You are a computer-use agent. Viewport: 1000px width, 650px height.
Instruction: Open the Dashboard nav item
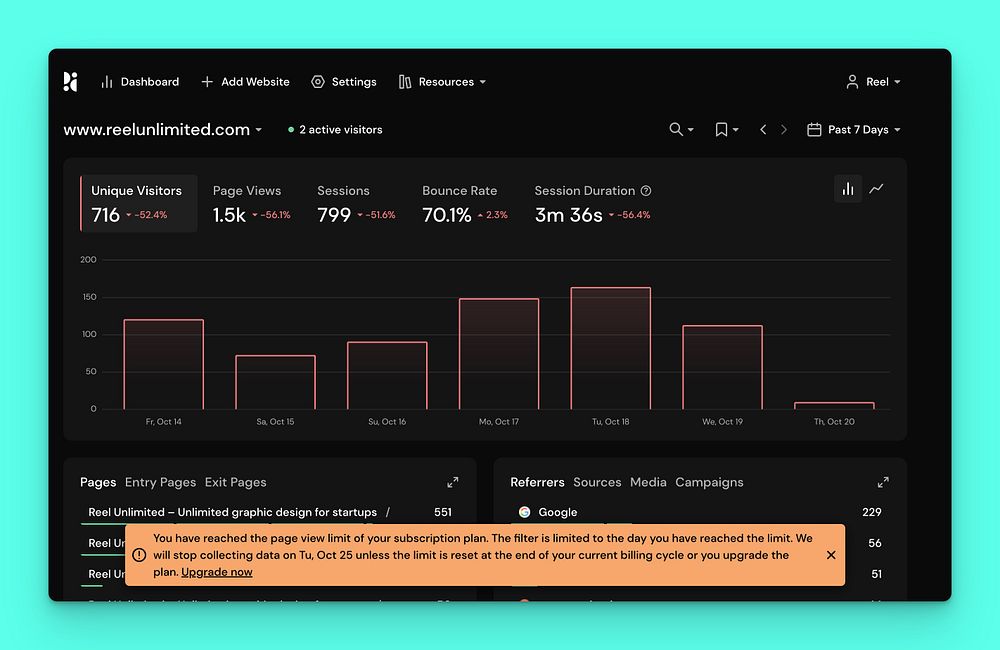[140, 82]
